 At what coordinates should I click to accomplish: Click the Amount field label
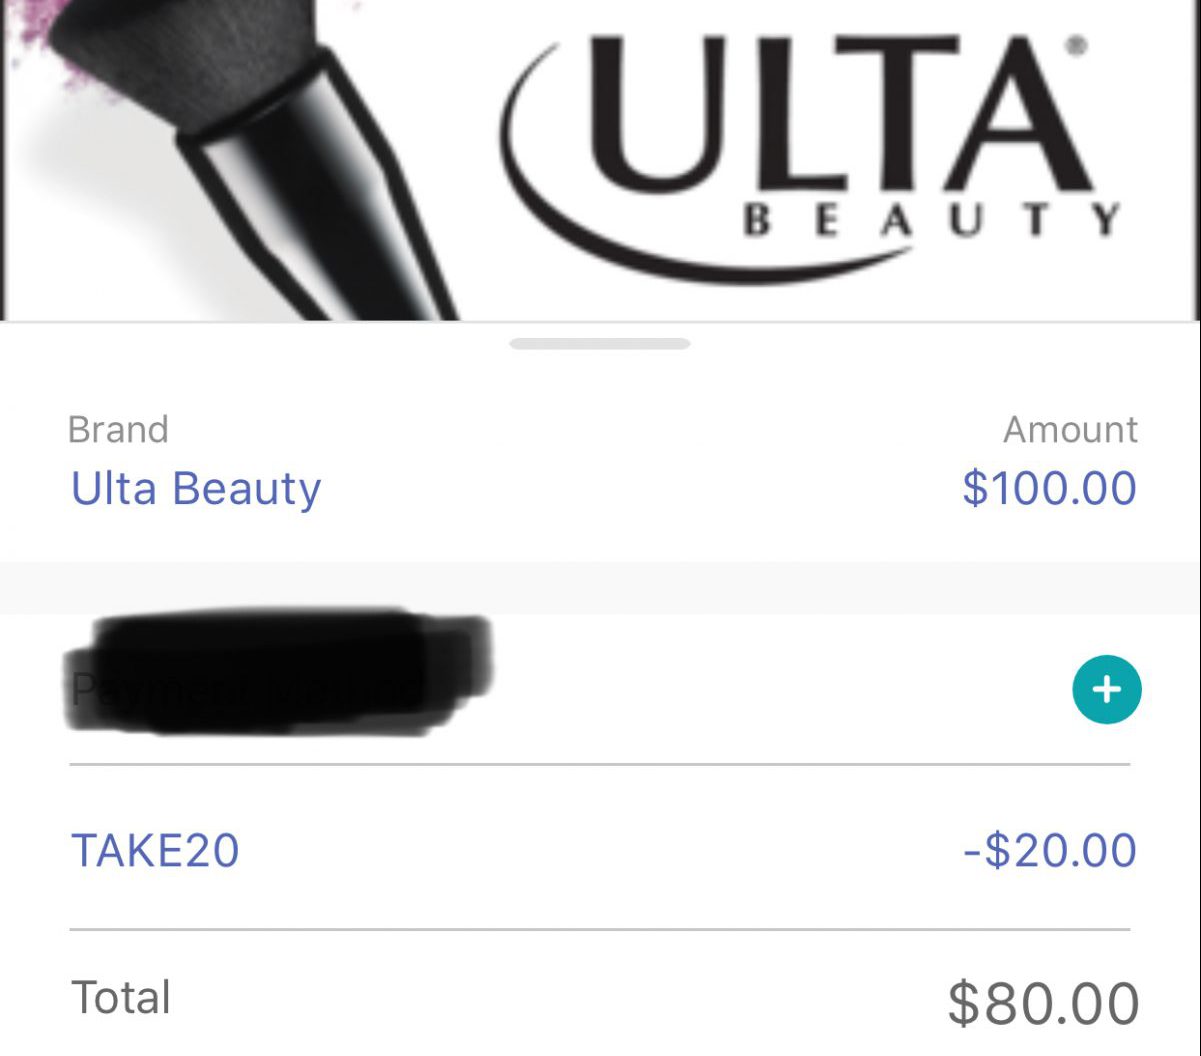click(x=1070, y=430)
